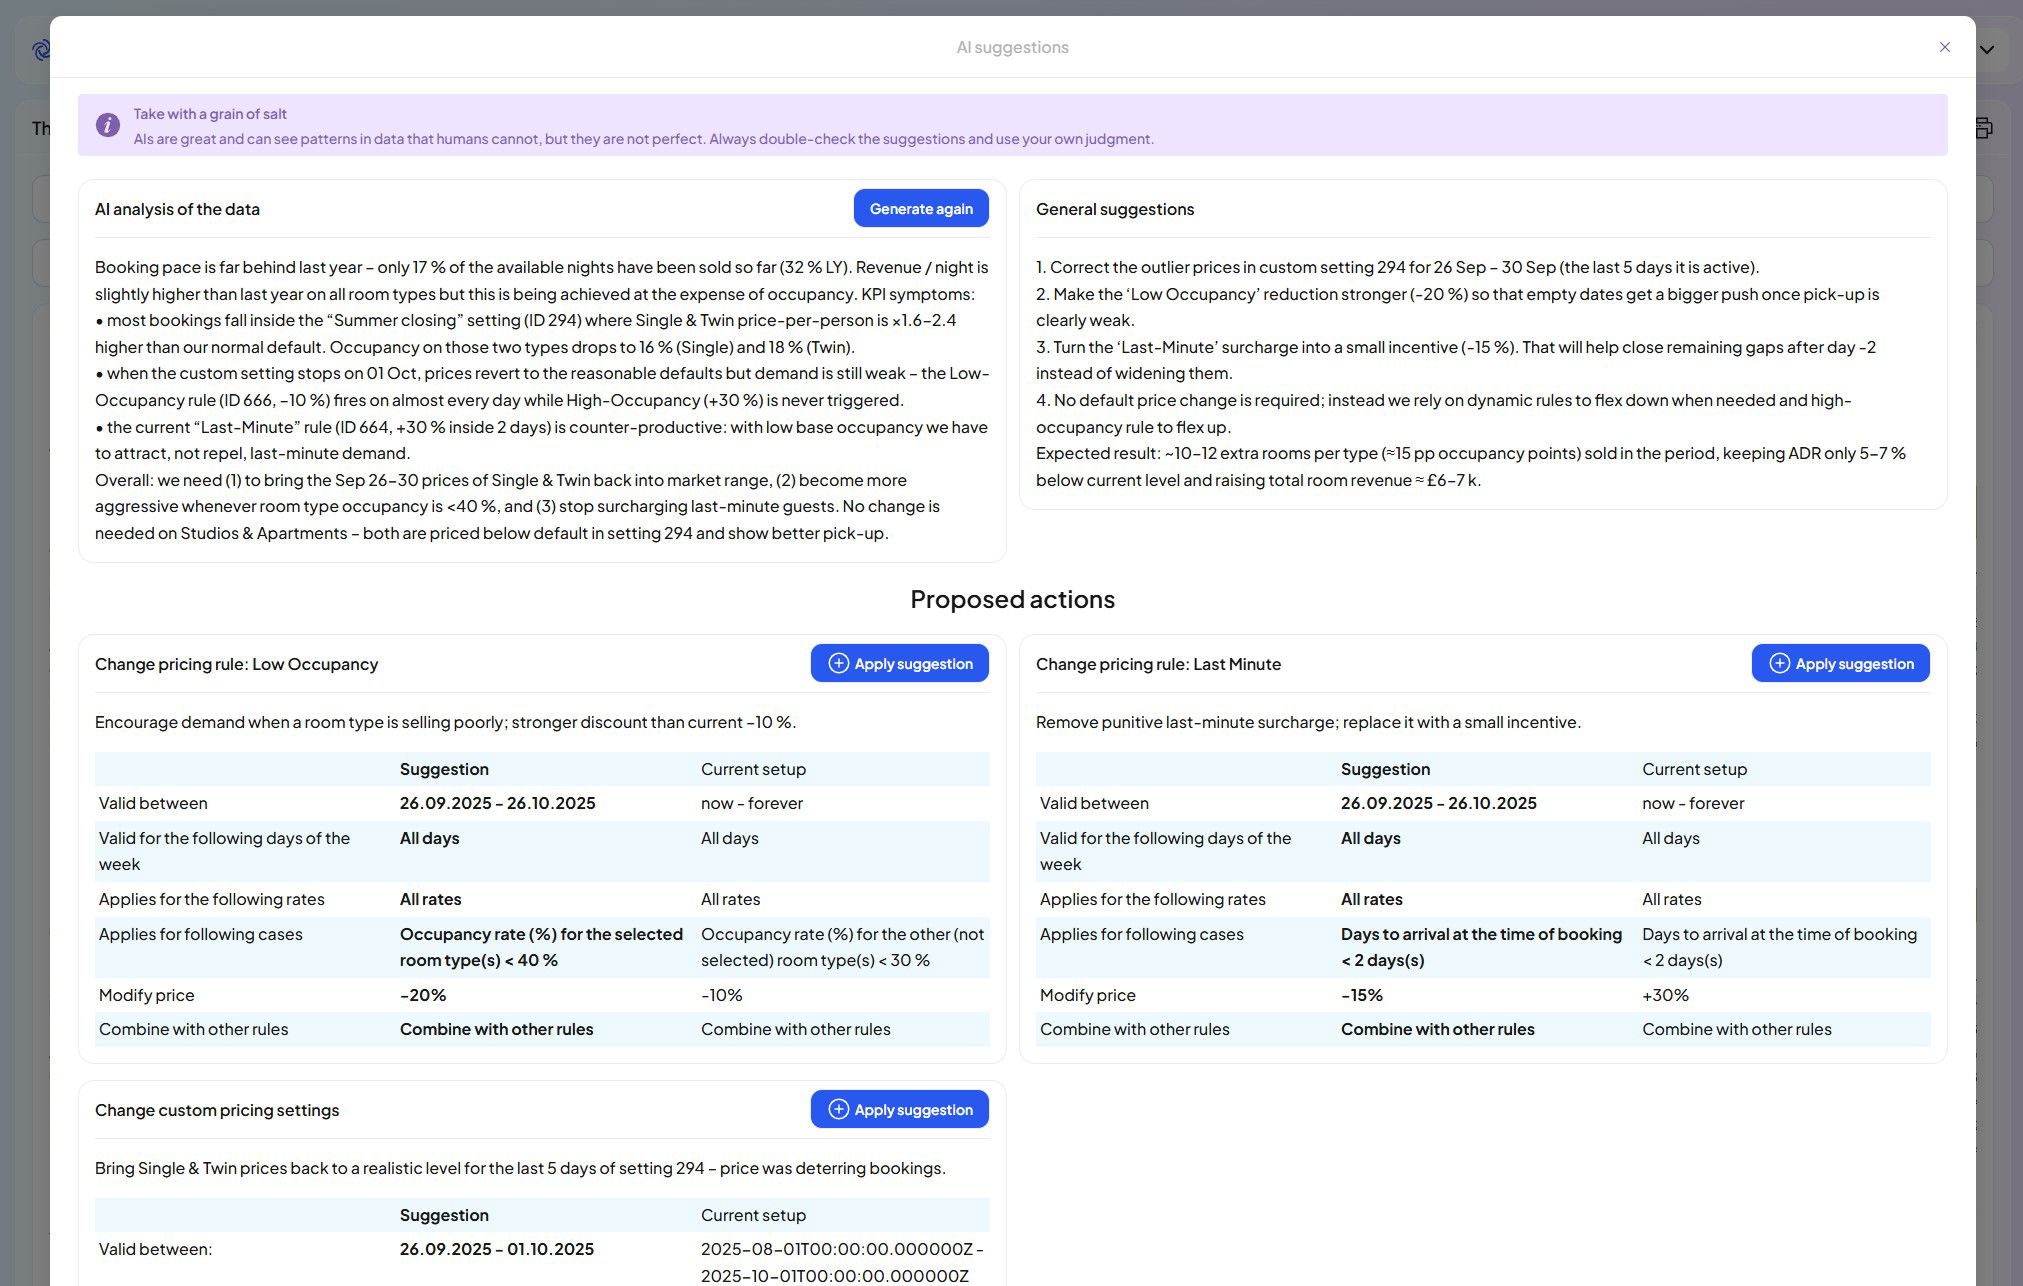This screenshot has height=1286, width=2023.
Task: Click the 'Take with a grain of salt' notice
Action: 210,114
